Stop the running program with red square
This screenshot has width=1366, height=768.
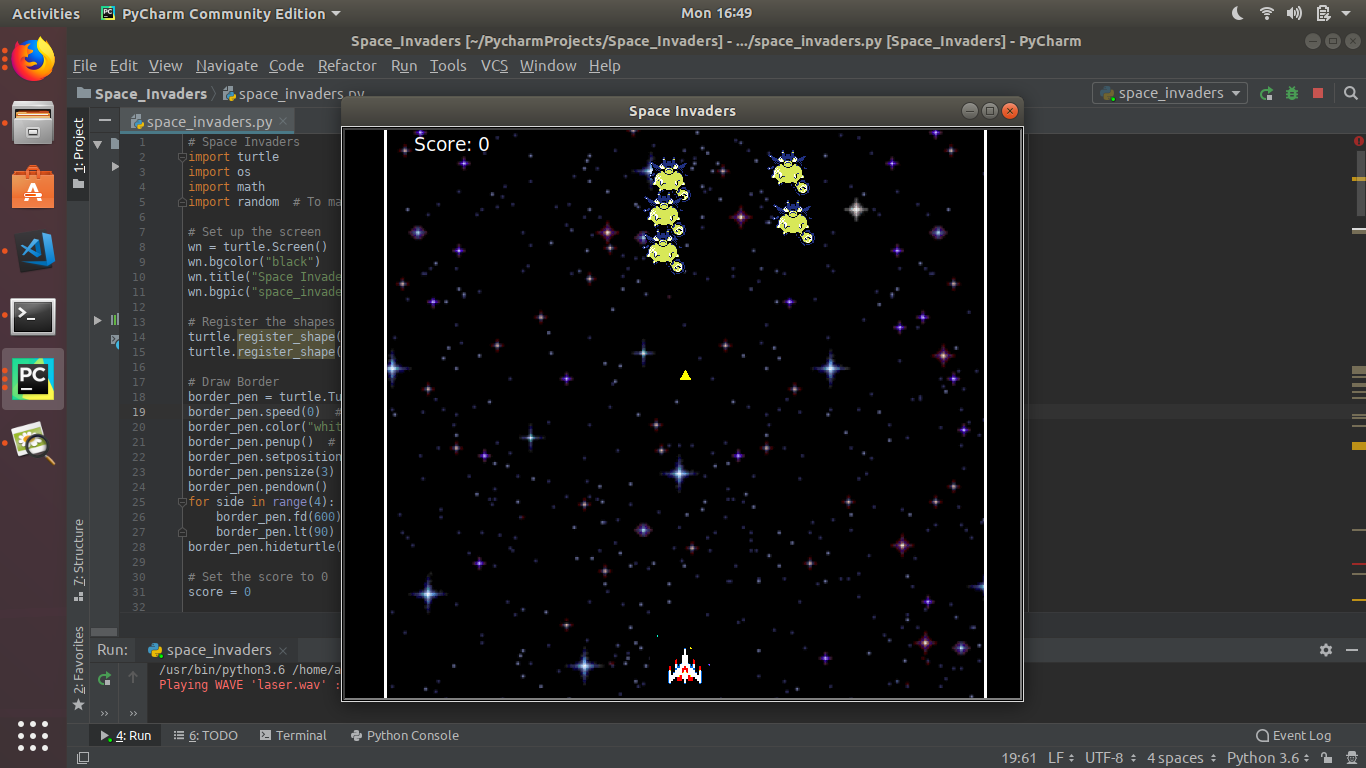(1318, 93)
